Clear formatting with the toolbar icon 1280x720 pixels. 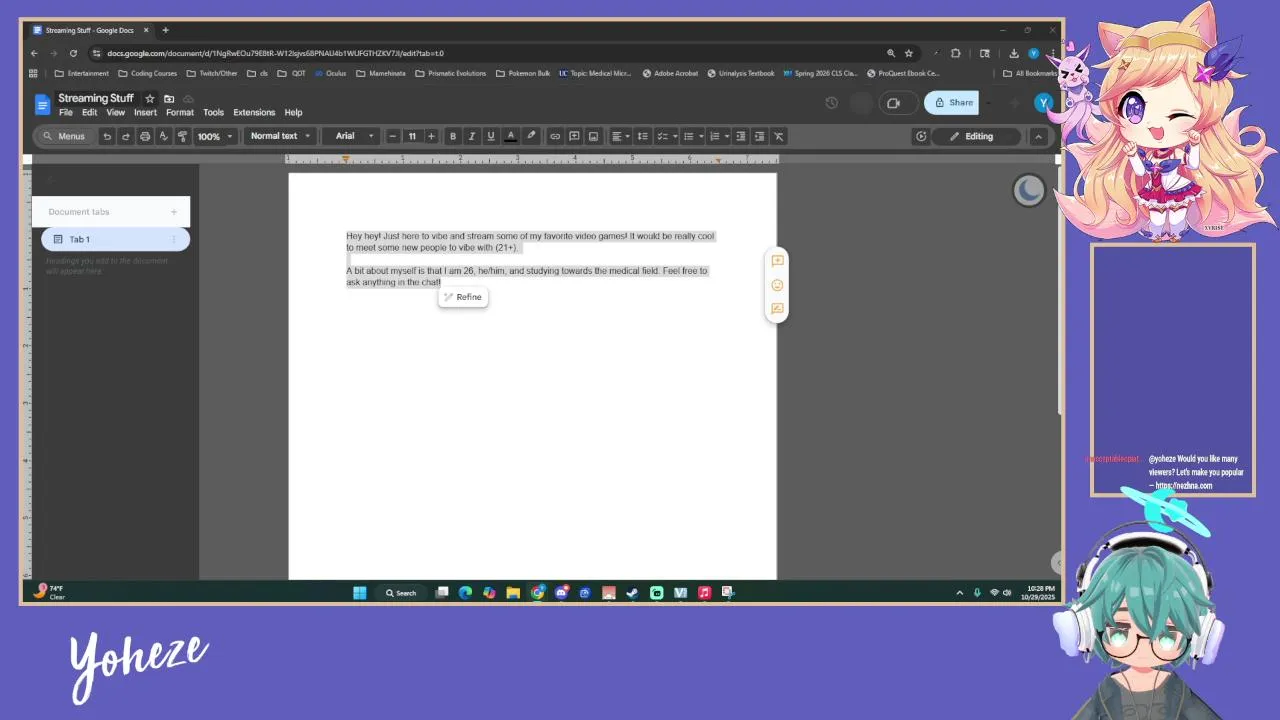pyautogui.click(x=779, y=136)
